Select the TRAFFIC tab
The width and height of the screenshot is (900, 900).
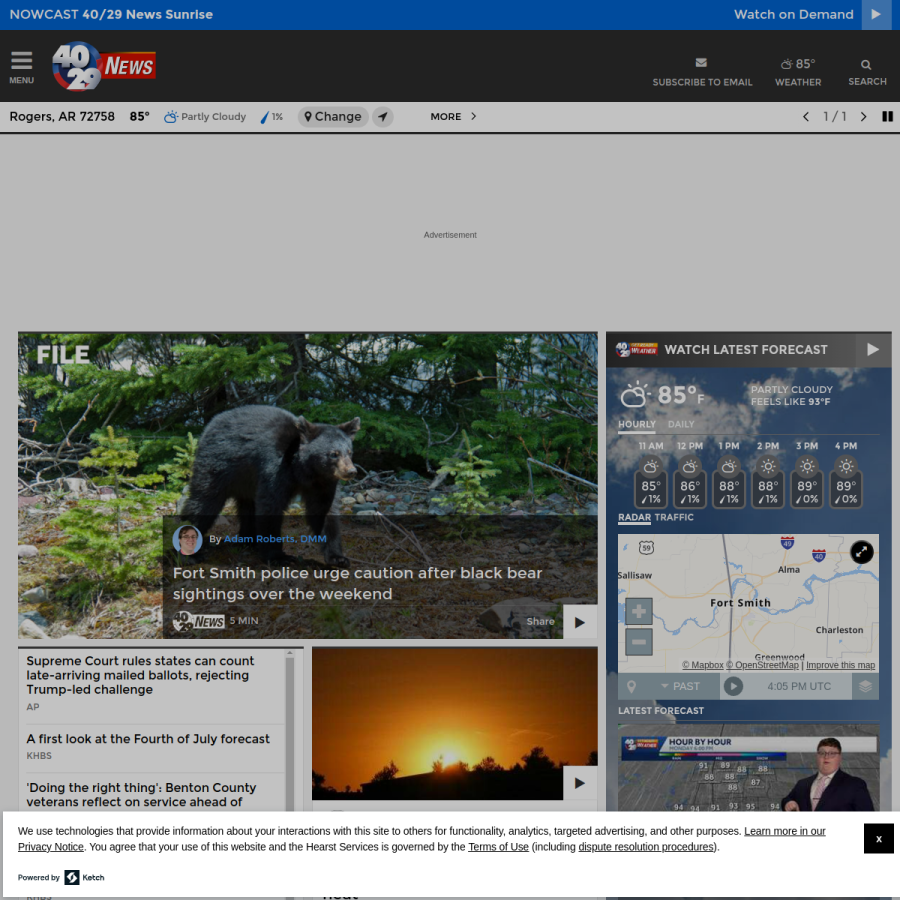click(x=673, y=517)
